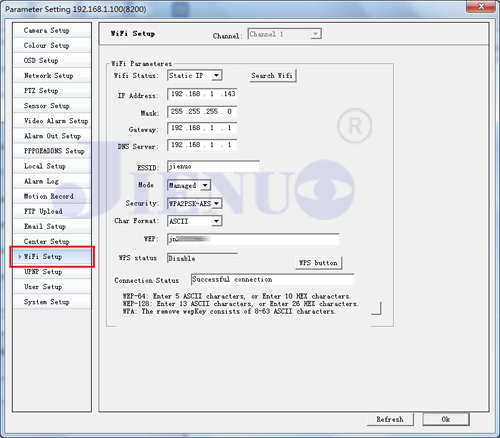
Task: Open the Security dropdown showing WPA2PSK-AES
Action: 195,203
